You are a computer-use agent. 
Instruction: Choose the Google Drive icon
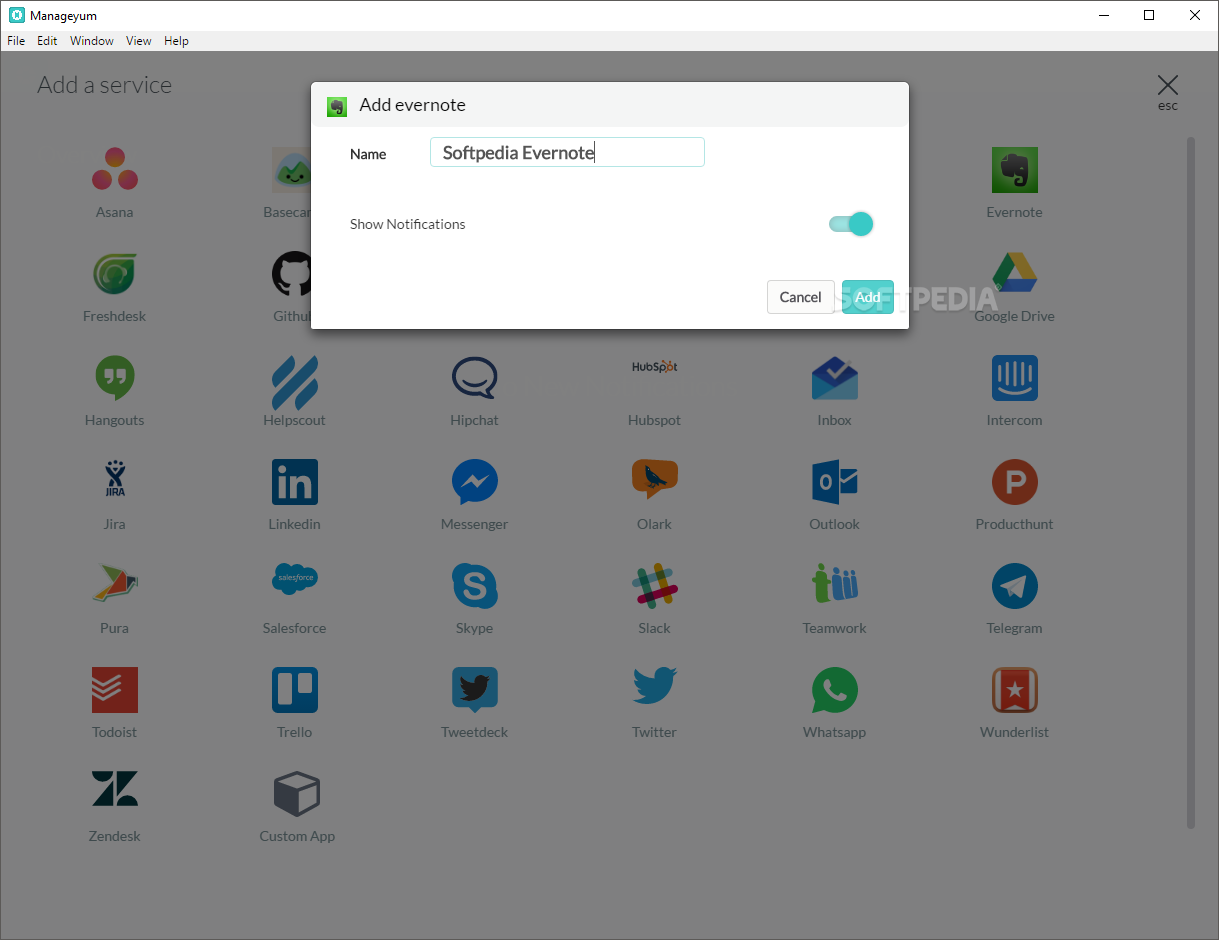coord(1014,274)
